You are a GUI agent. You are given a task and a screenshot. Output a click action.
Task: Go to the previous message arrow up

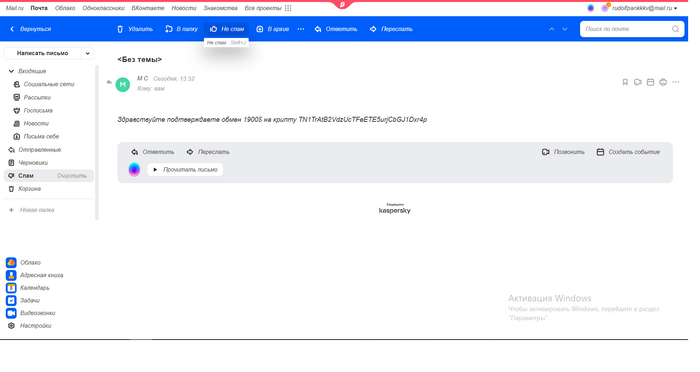(552, 29)
